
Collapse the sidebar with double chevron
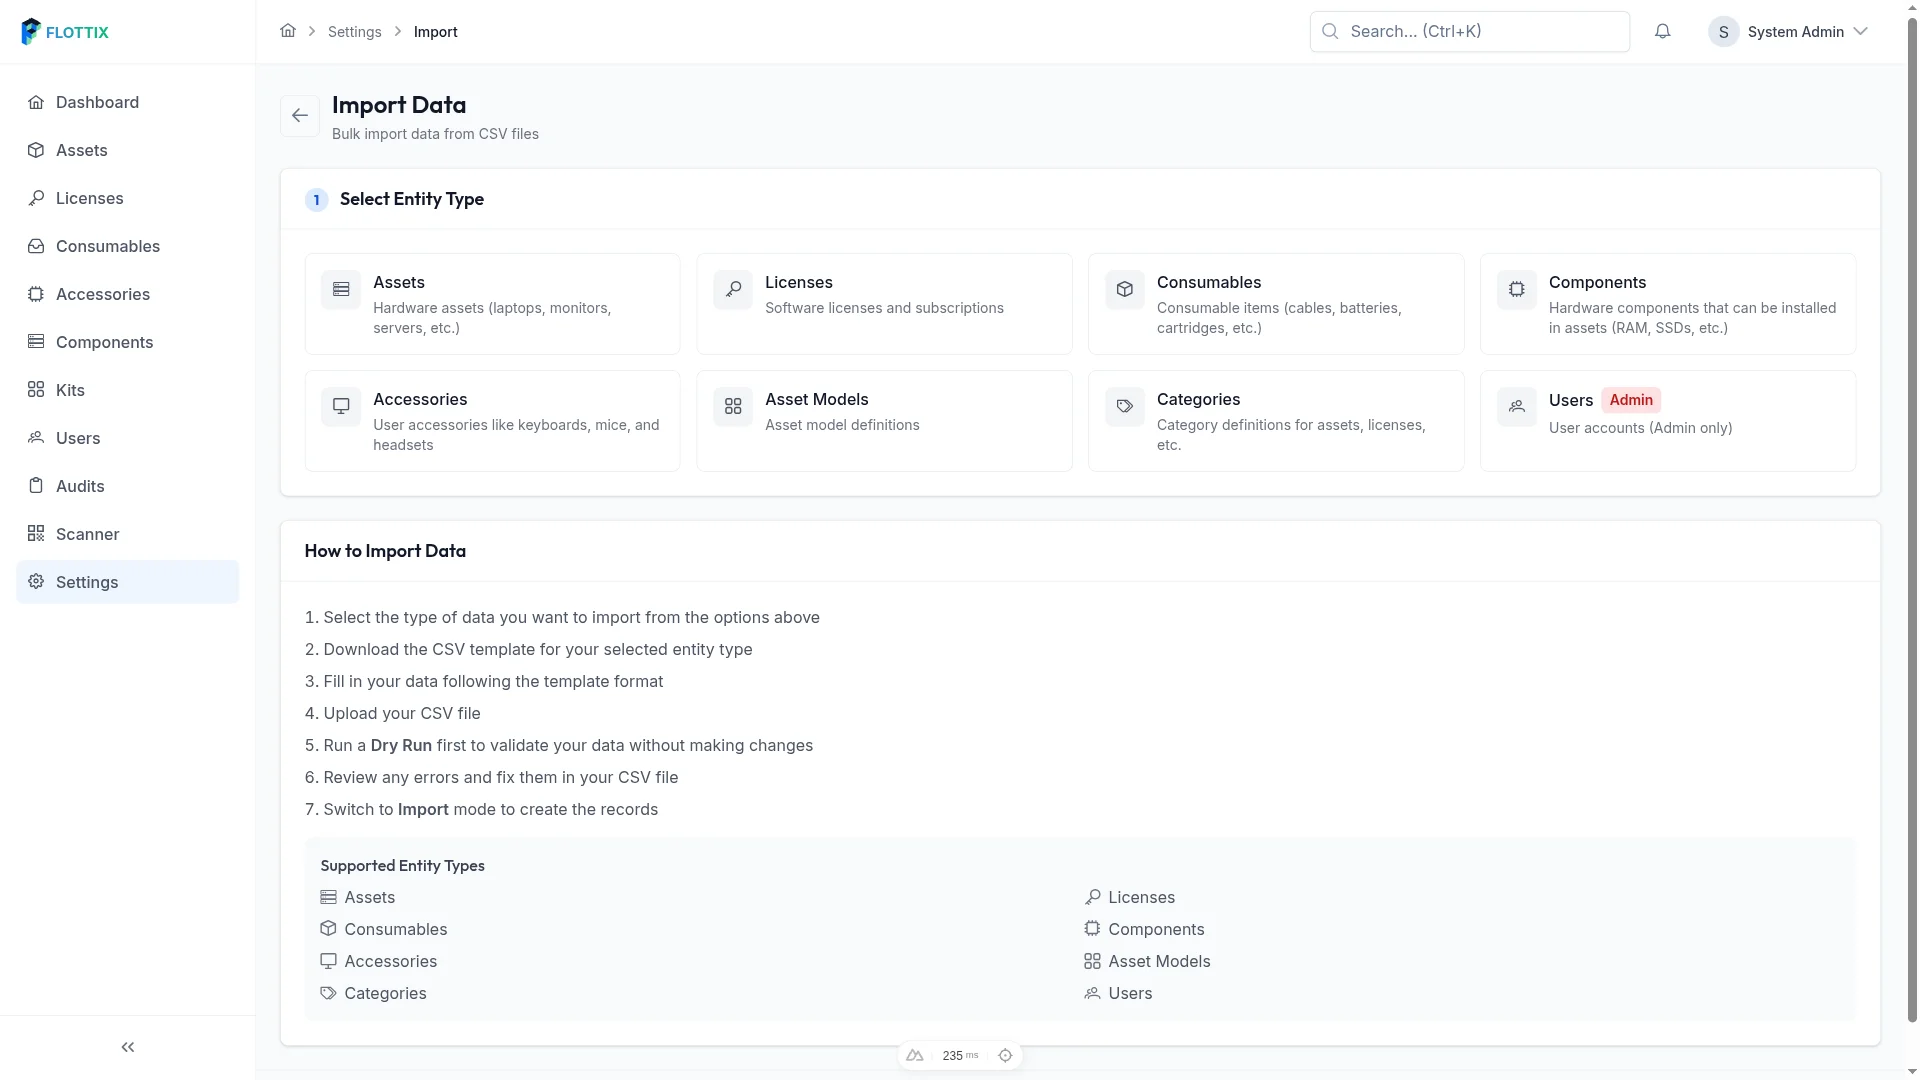pyautogui.click(x=128, y=1047)
